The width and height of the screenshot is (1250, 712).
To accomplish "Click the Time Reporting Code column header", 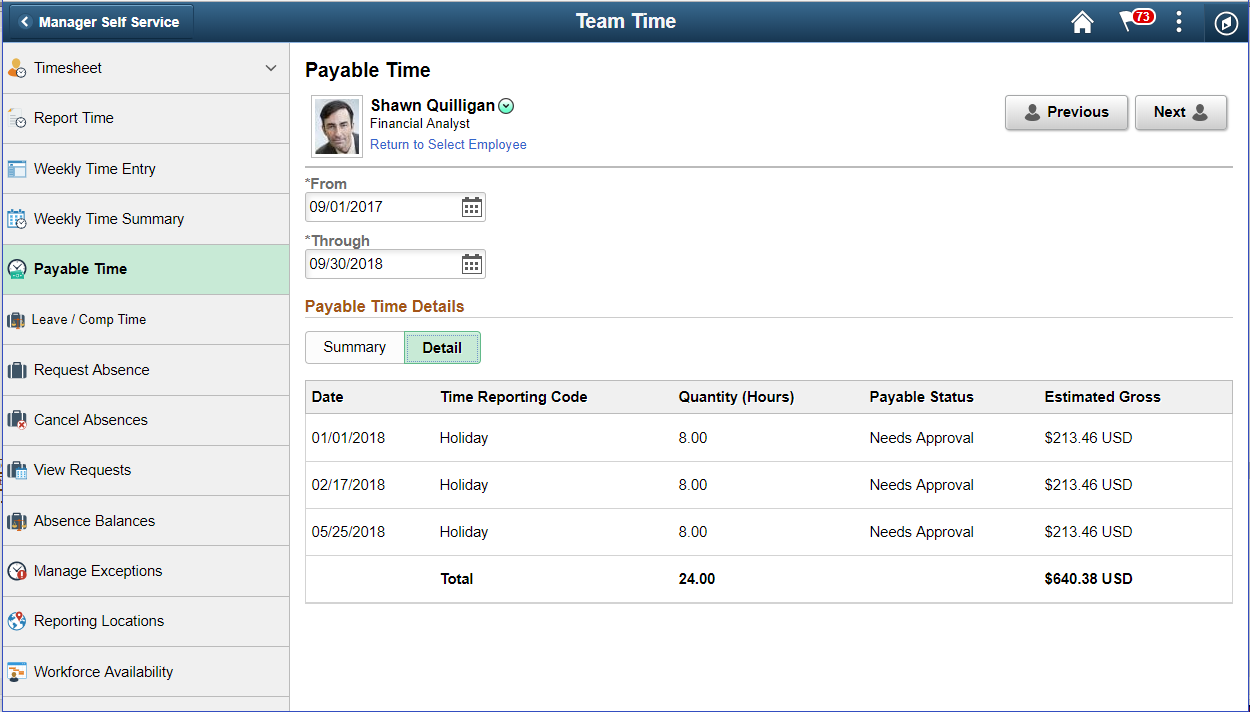I will click(x=514, y=397).
